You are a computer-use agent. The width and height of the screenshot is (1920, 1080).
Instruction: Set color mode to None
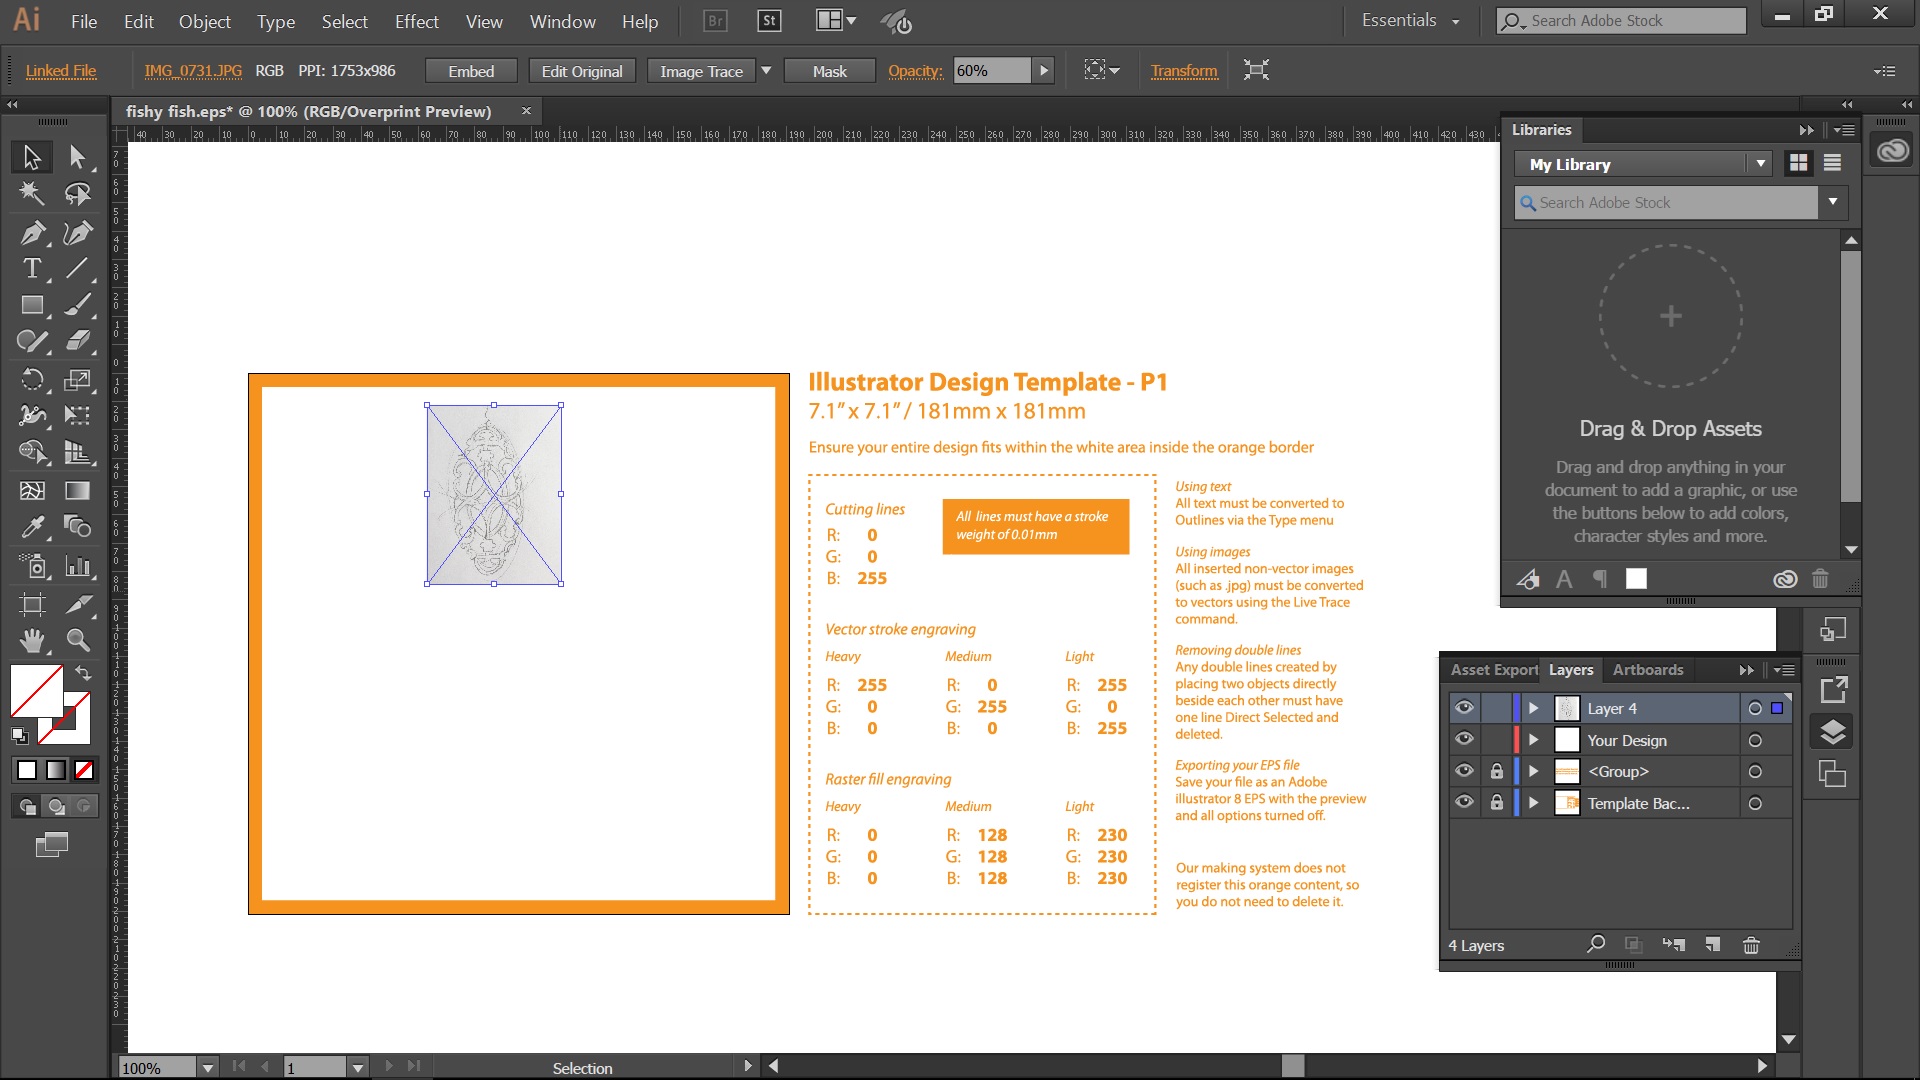[x=84, y=770]
